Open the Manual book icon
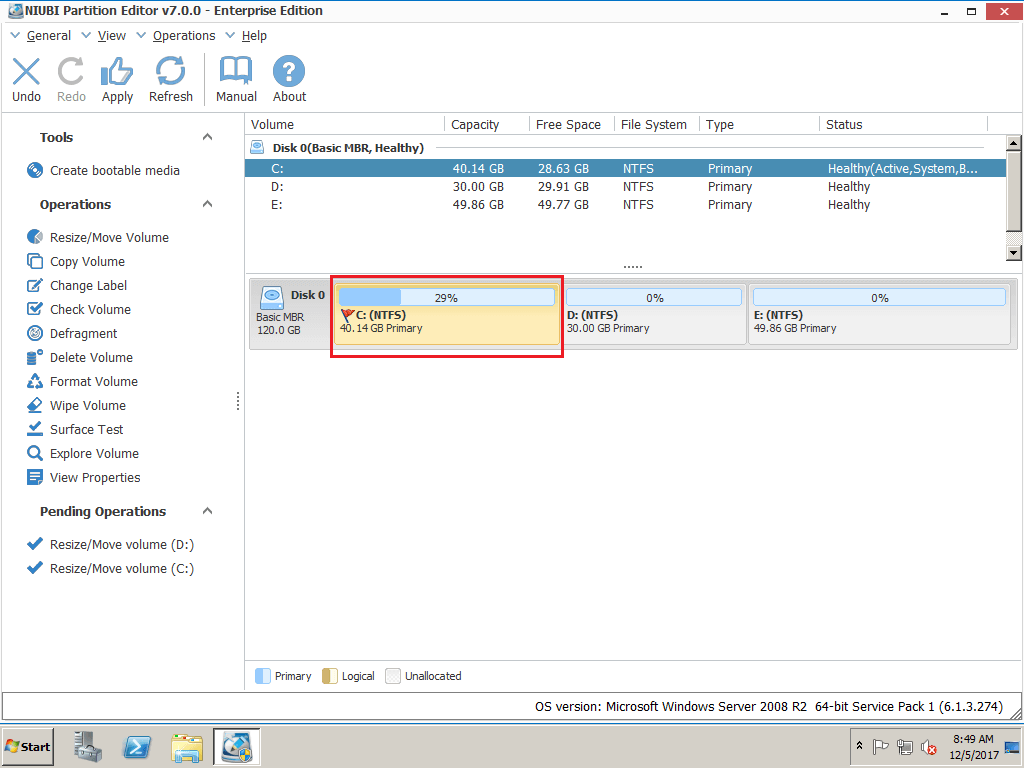The height and width of the screenshot is (768, 1024). [x=236, y=71]
